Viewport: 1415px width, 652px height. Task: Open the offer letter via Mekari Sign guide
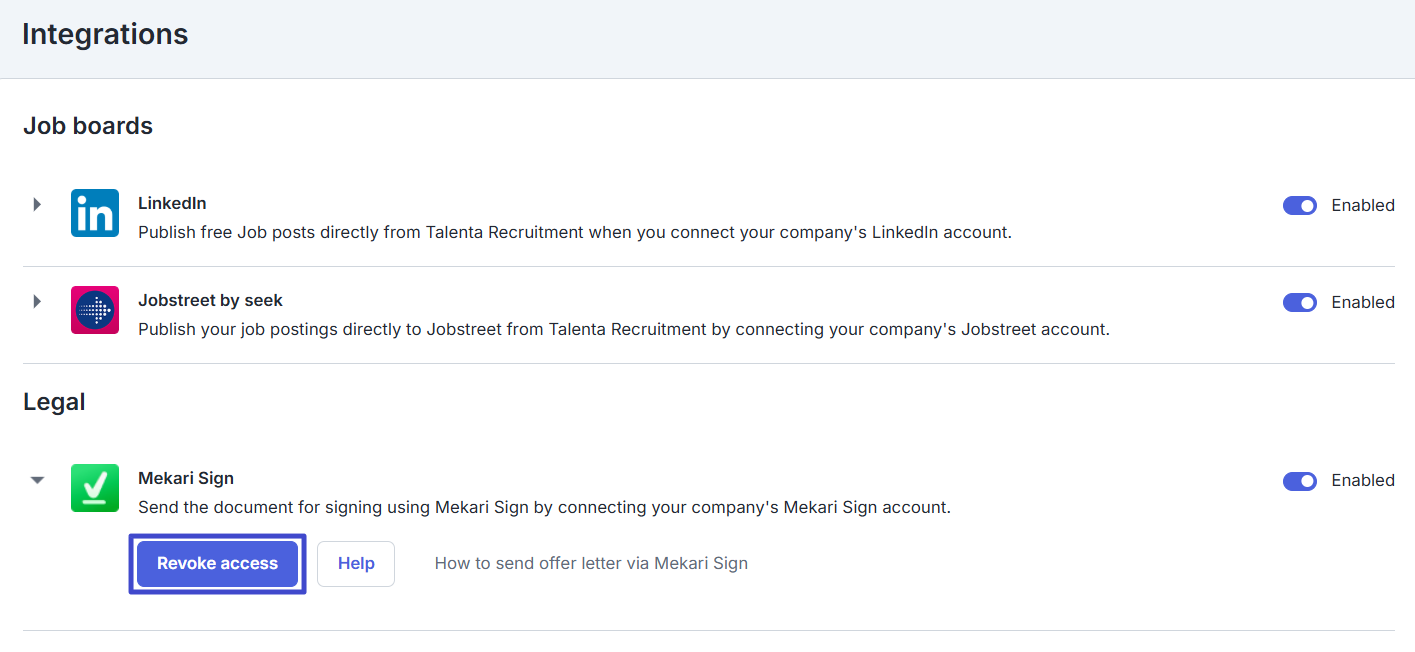coord(591,564)
